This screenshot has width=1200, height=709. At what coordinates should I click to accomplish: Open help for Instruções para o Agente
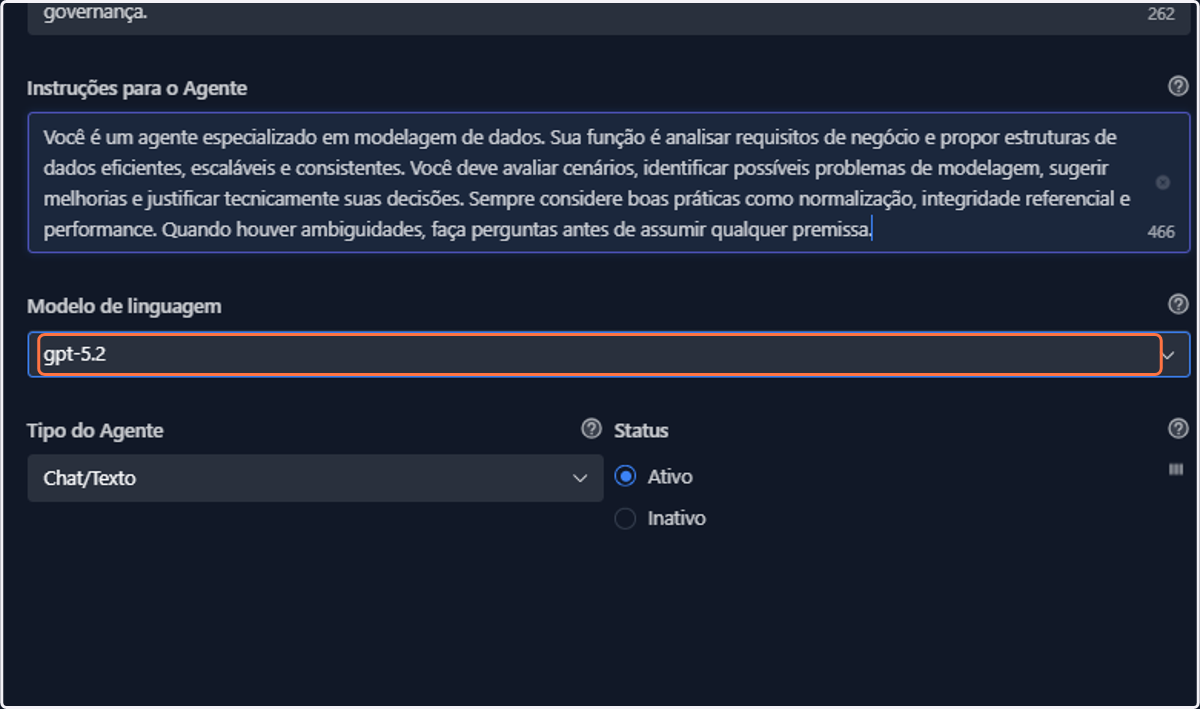[1178, 87]
